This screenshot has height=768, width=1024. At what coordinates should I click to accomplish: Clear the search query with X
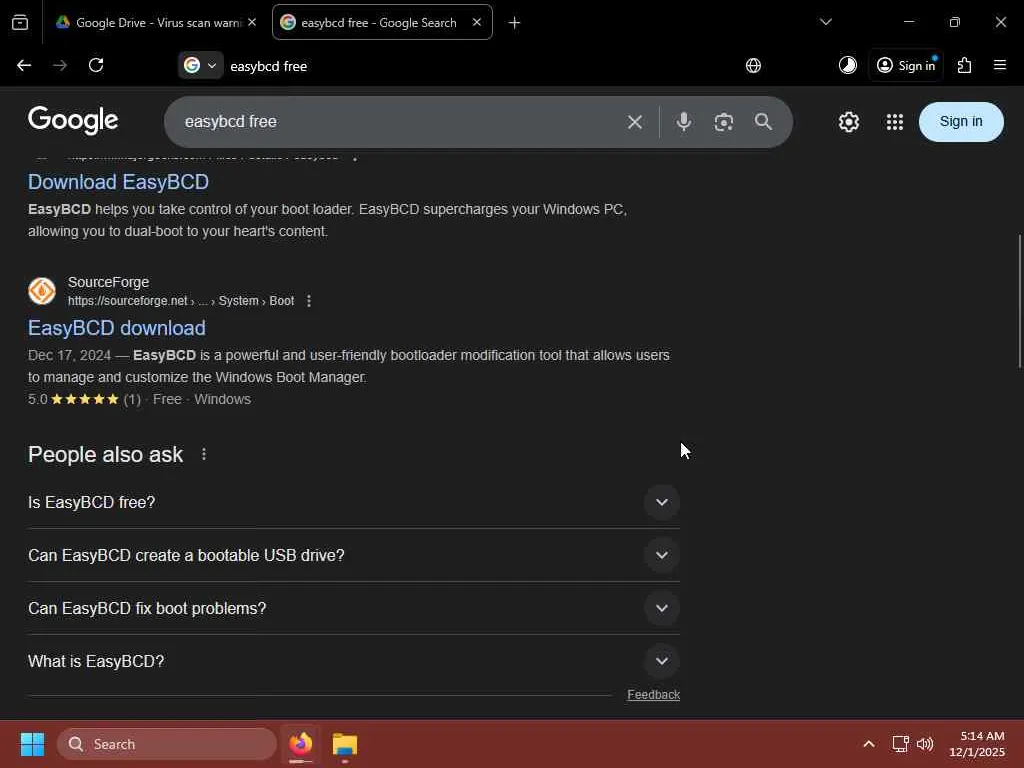coord(635,122)
